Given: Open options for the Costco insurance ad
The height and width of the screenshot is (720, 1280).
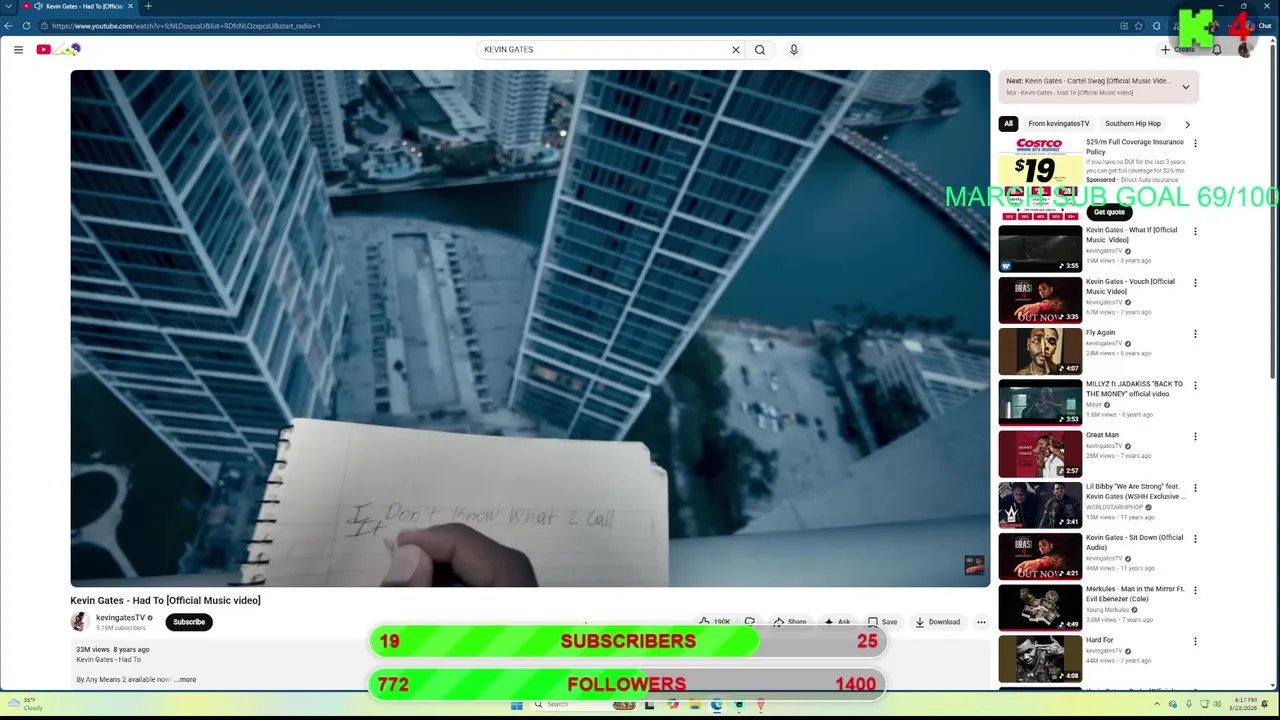Looking at the screenshot, I should click(x=1195, y=143).
